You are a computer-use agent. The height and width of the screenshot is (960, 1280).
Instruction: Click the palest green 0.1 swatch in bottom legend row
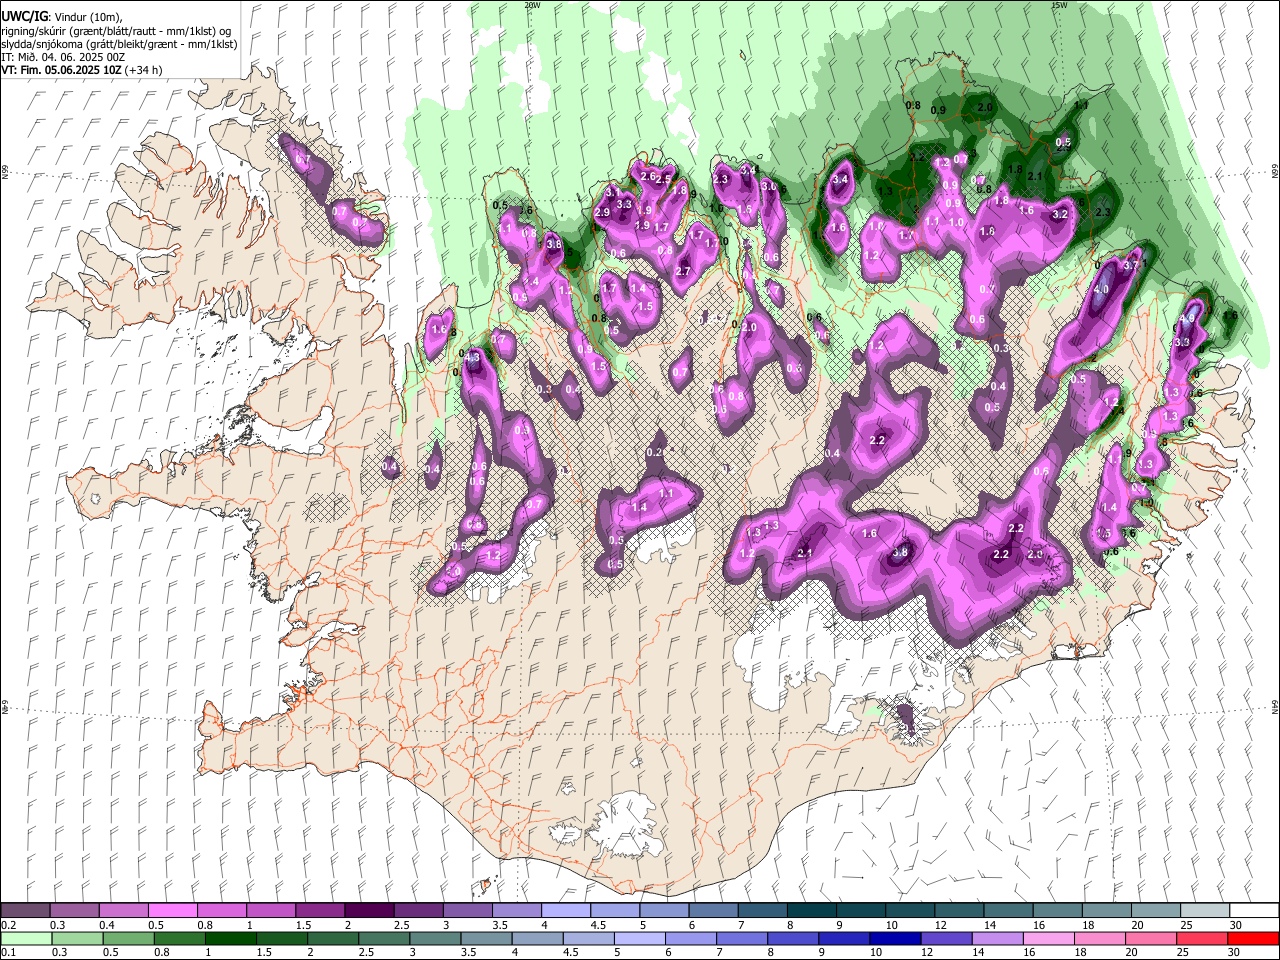coord(26,938)
